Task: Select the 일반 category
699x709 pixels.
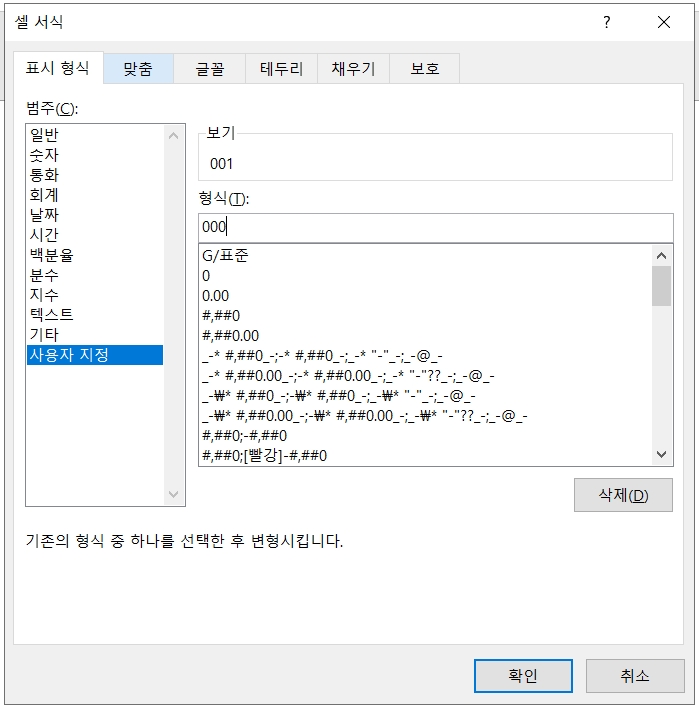Action: tap(95, 135)
